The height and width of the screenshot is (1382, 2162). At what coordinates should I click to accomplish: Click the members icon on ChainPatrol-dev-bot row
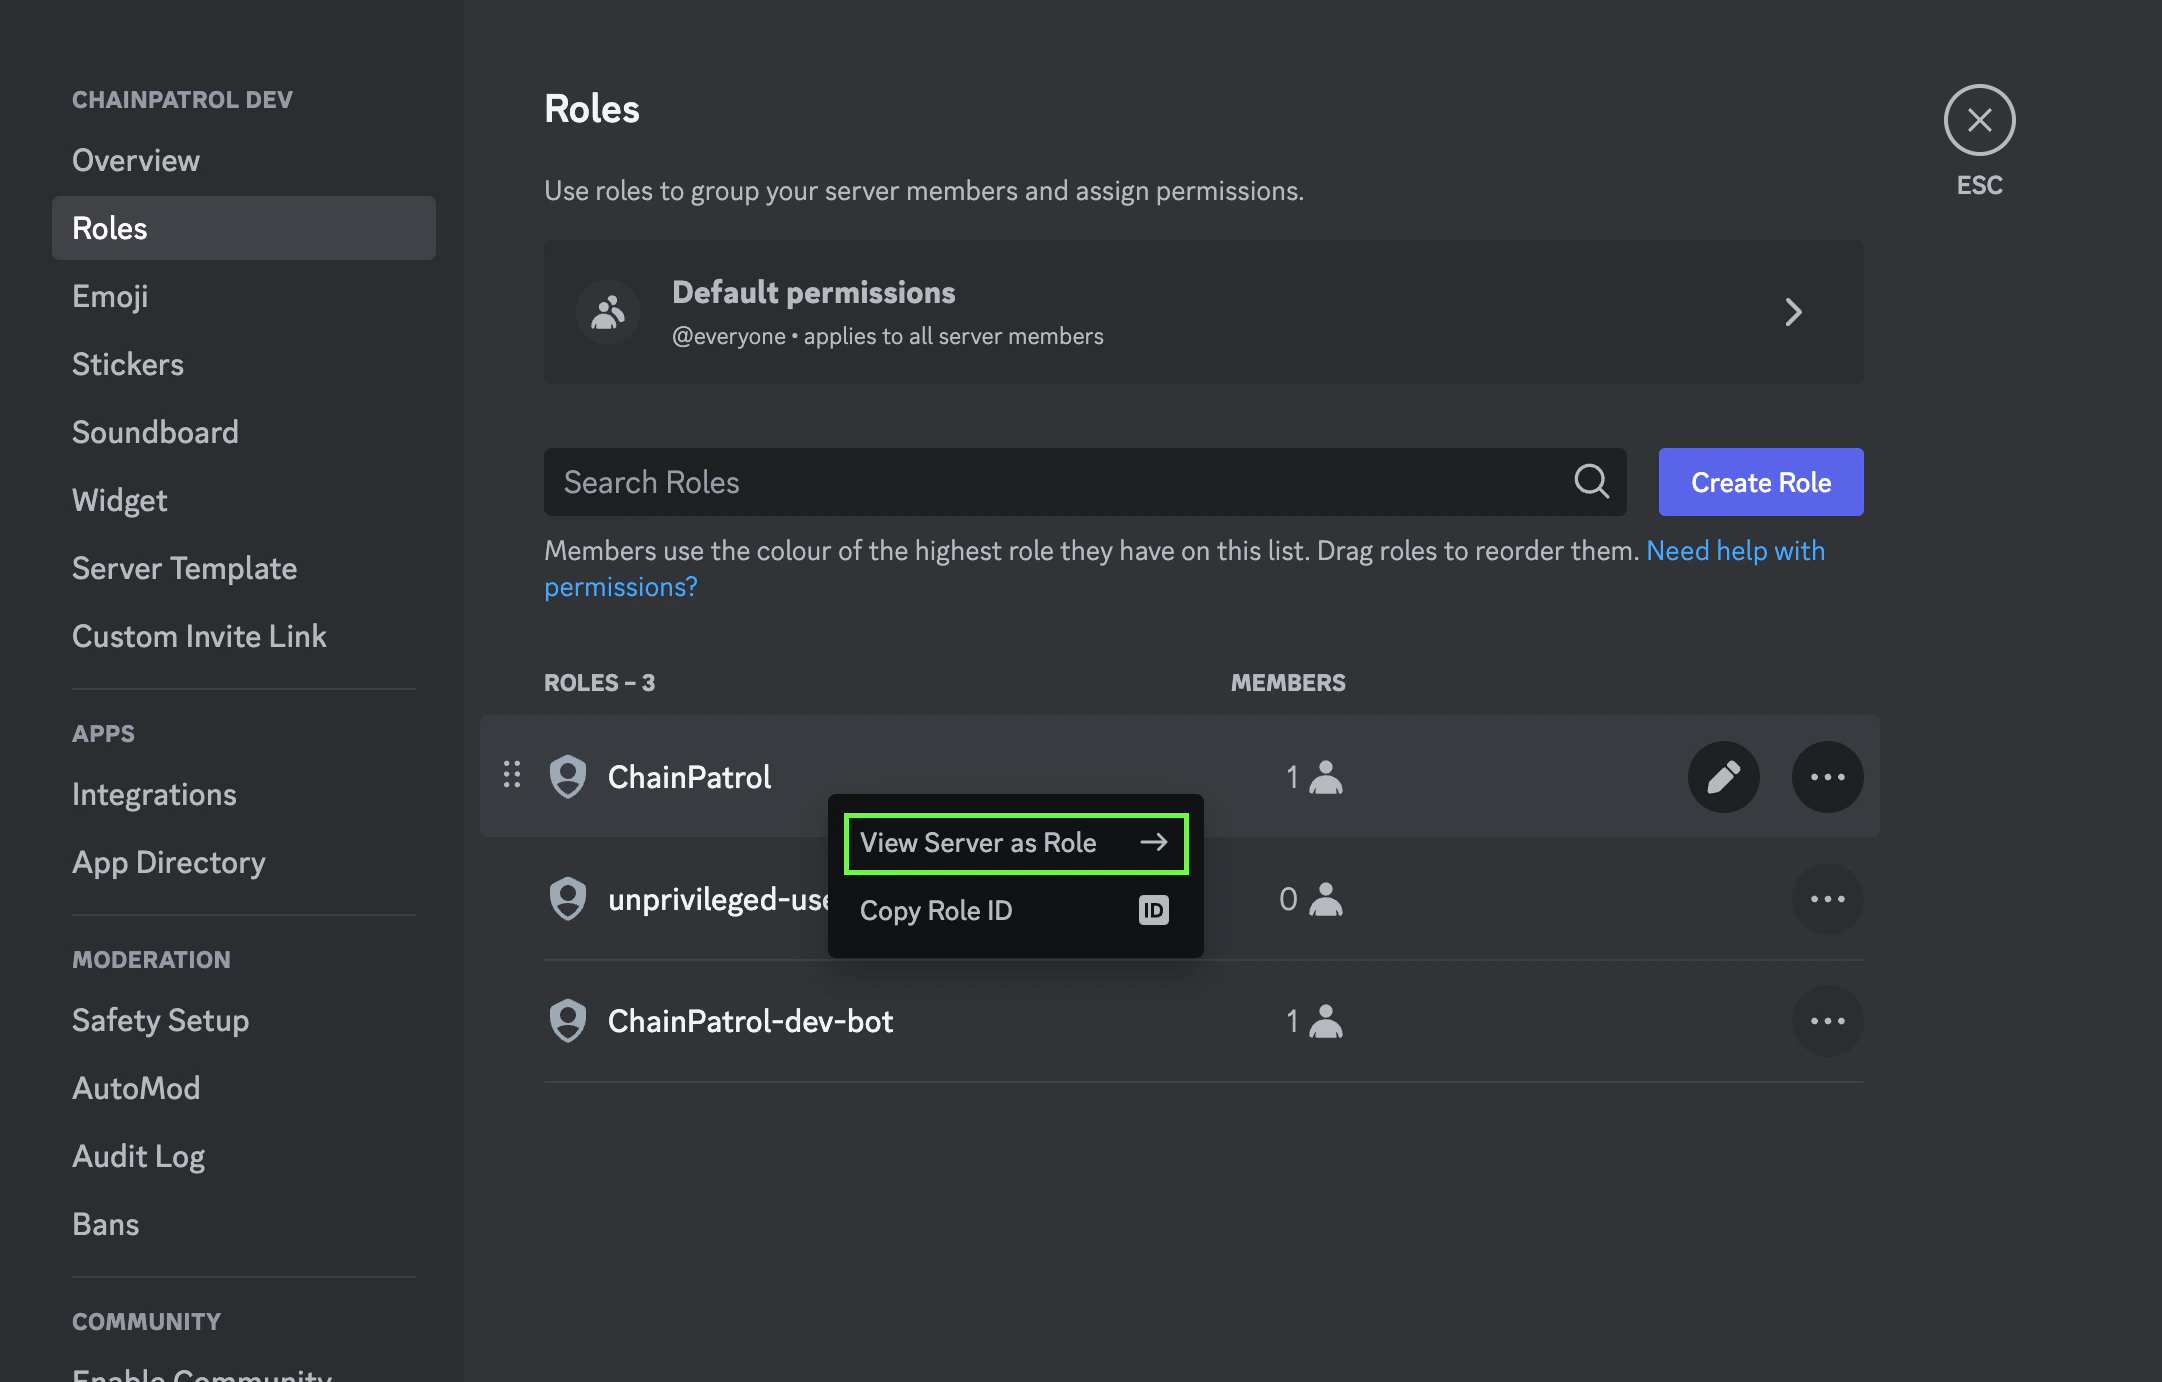pos(1326,1021)
